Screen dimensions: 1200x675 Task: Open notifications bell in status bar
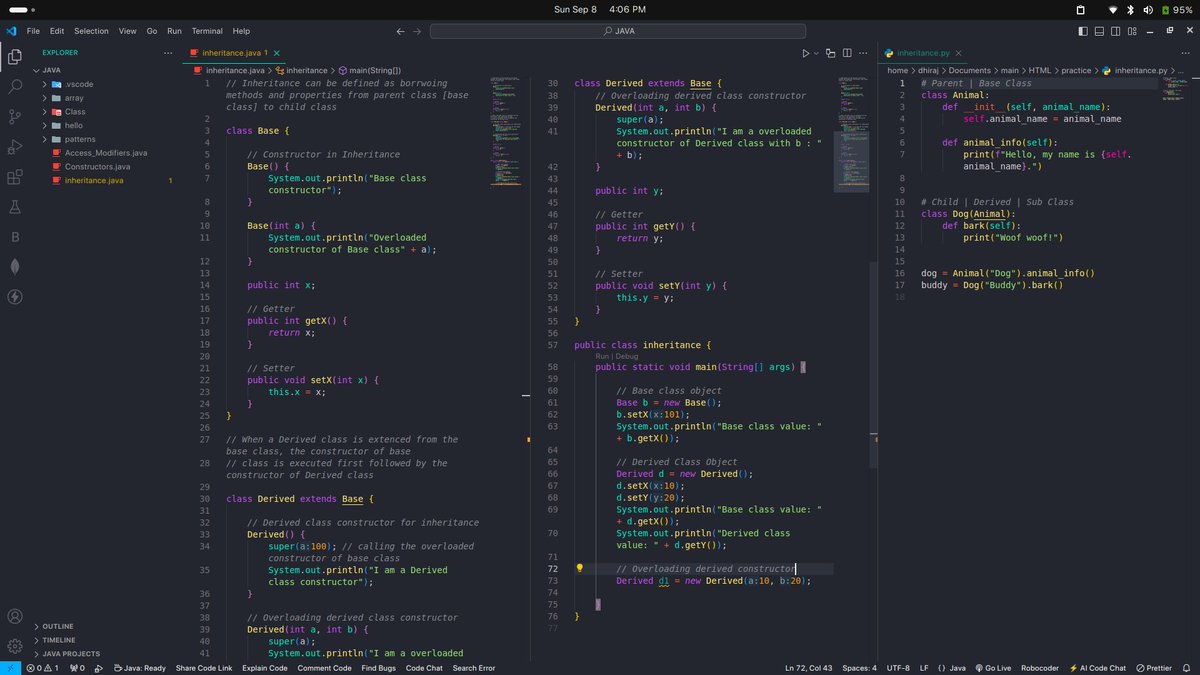coord(1187,668)
